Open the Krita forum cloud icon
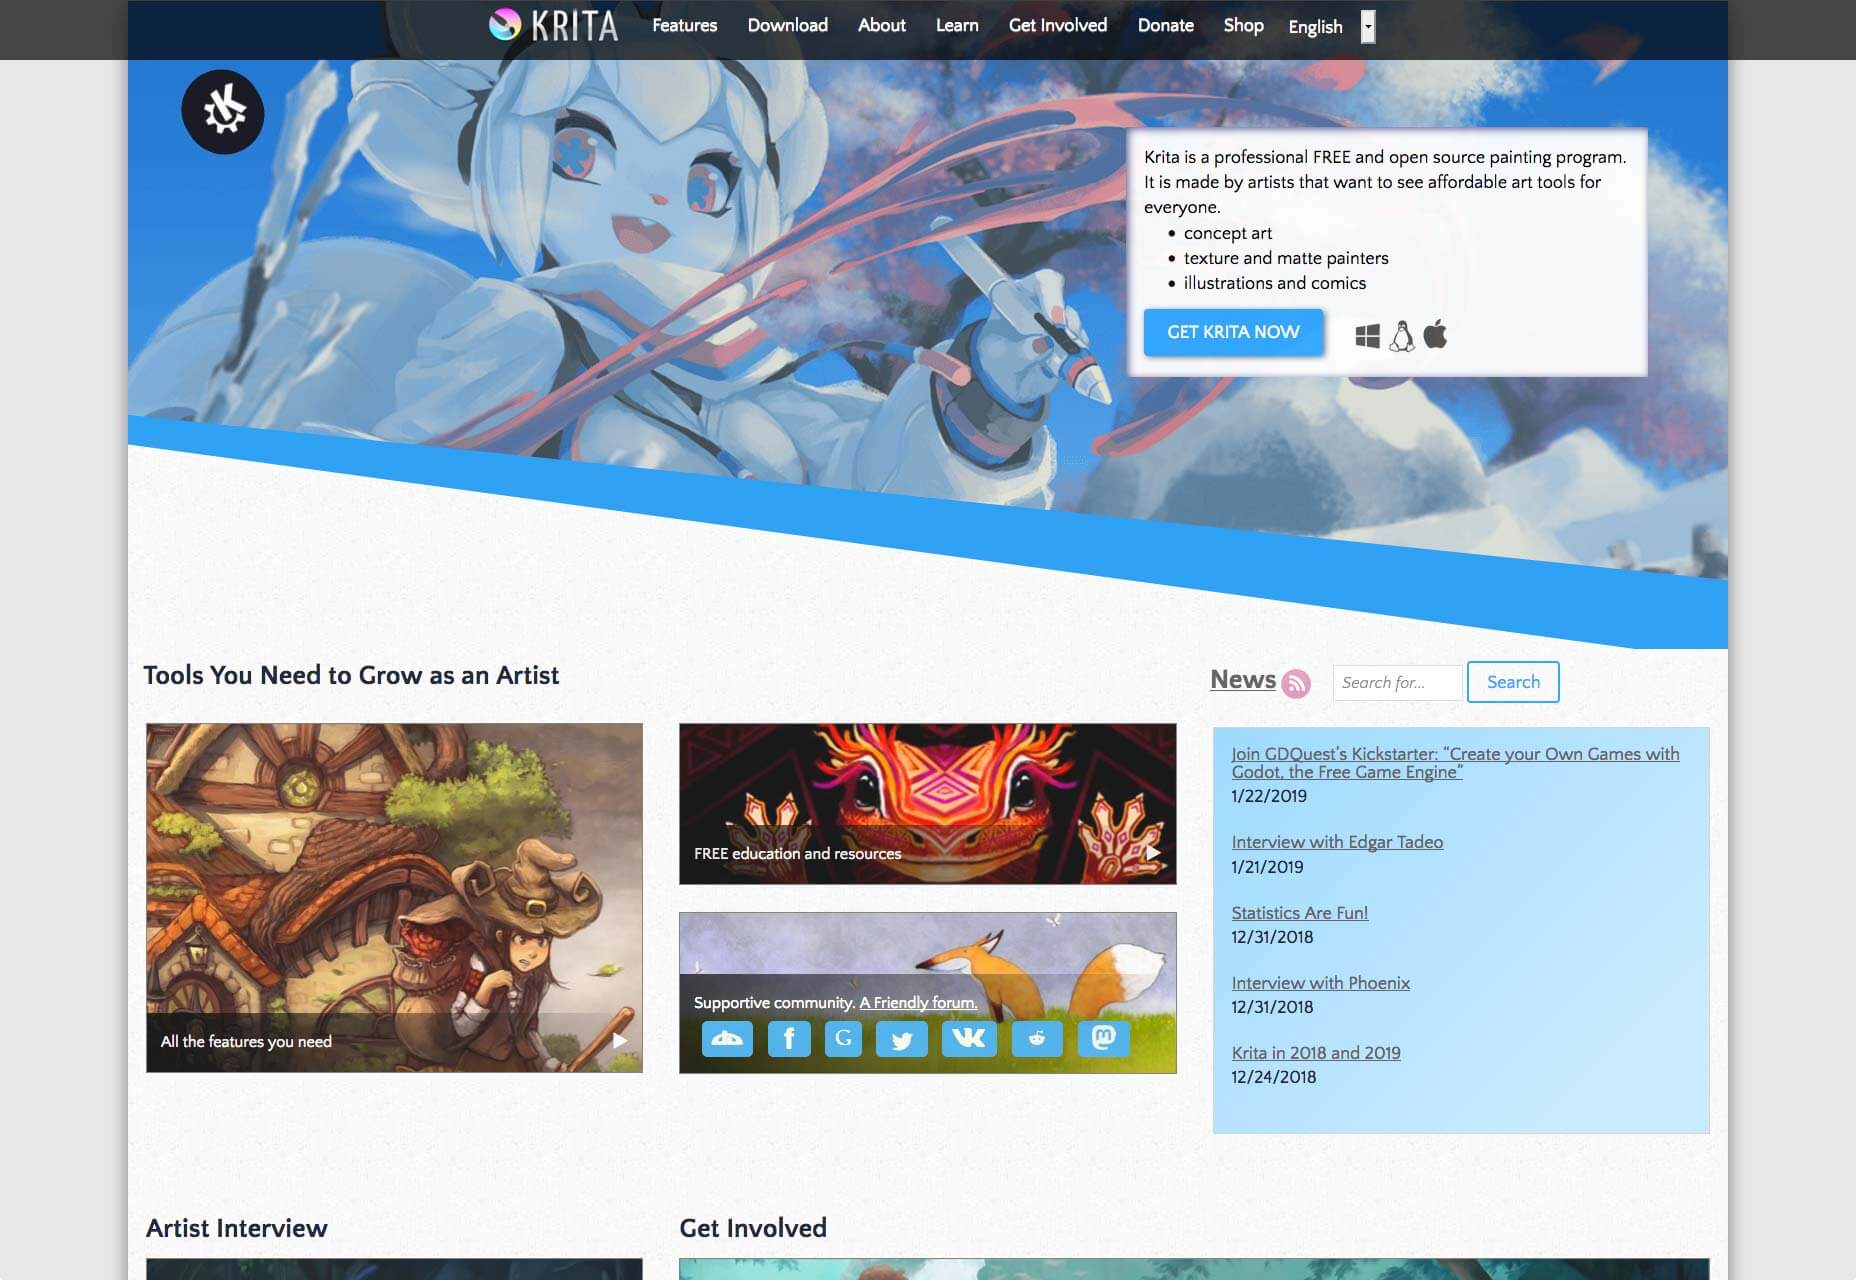Viewport: 1856px width, 1280px height. [x=727, y=1039]
